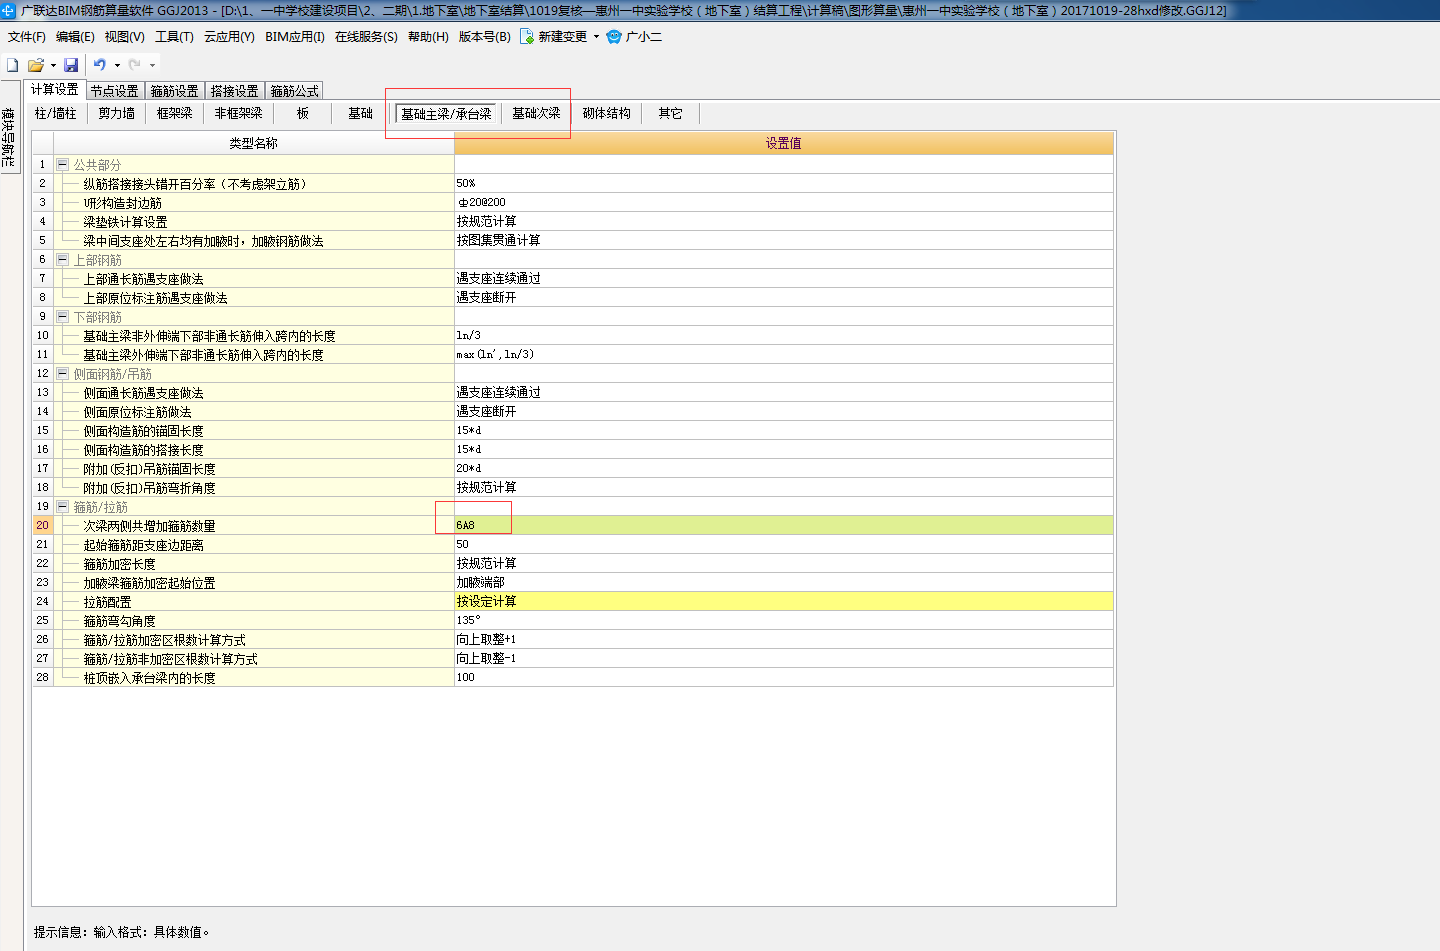Click the ln/3 value cell in row 10

(x=783, y=335)
